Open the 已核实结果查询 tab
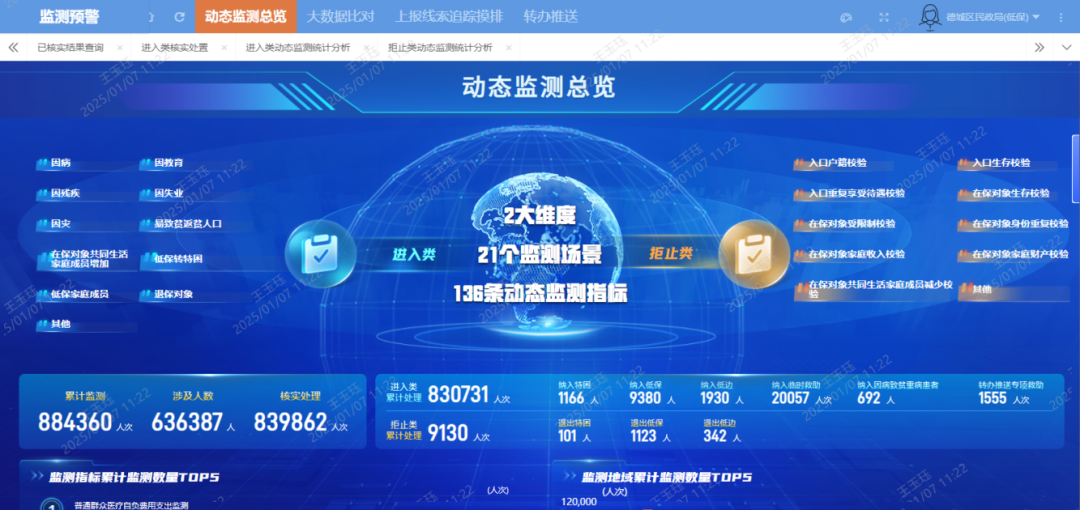Screen dimensions: 1080x510 (x=70, y=47)
